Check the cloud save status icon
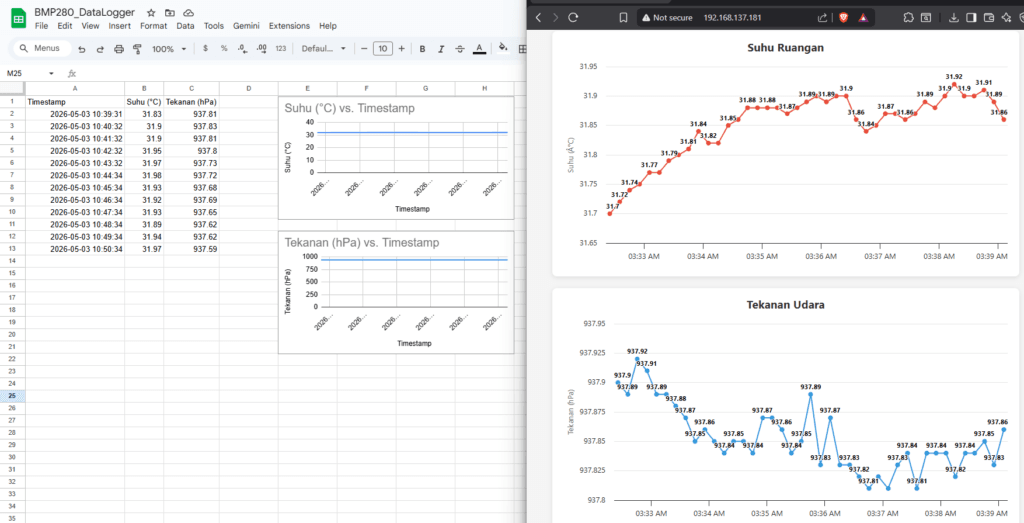1024x523 pixels. point(188,12)
